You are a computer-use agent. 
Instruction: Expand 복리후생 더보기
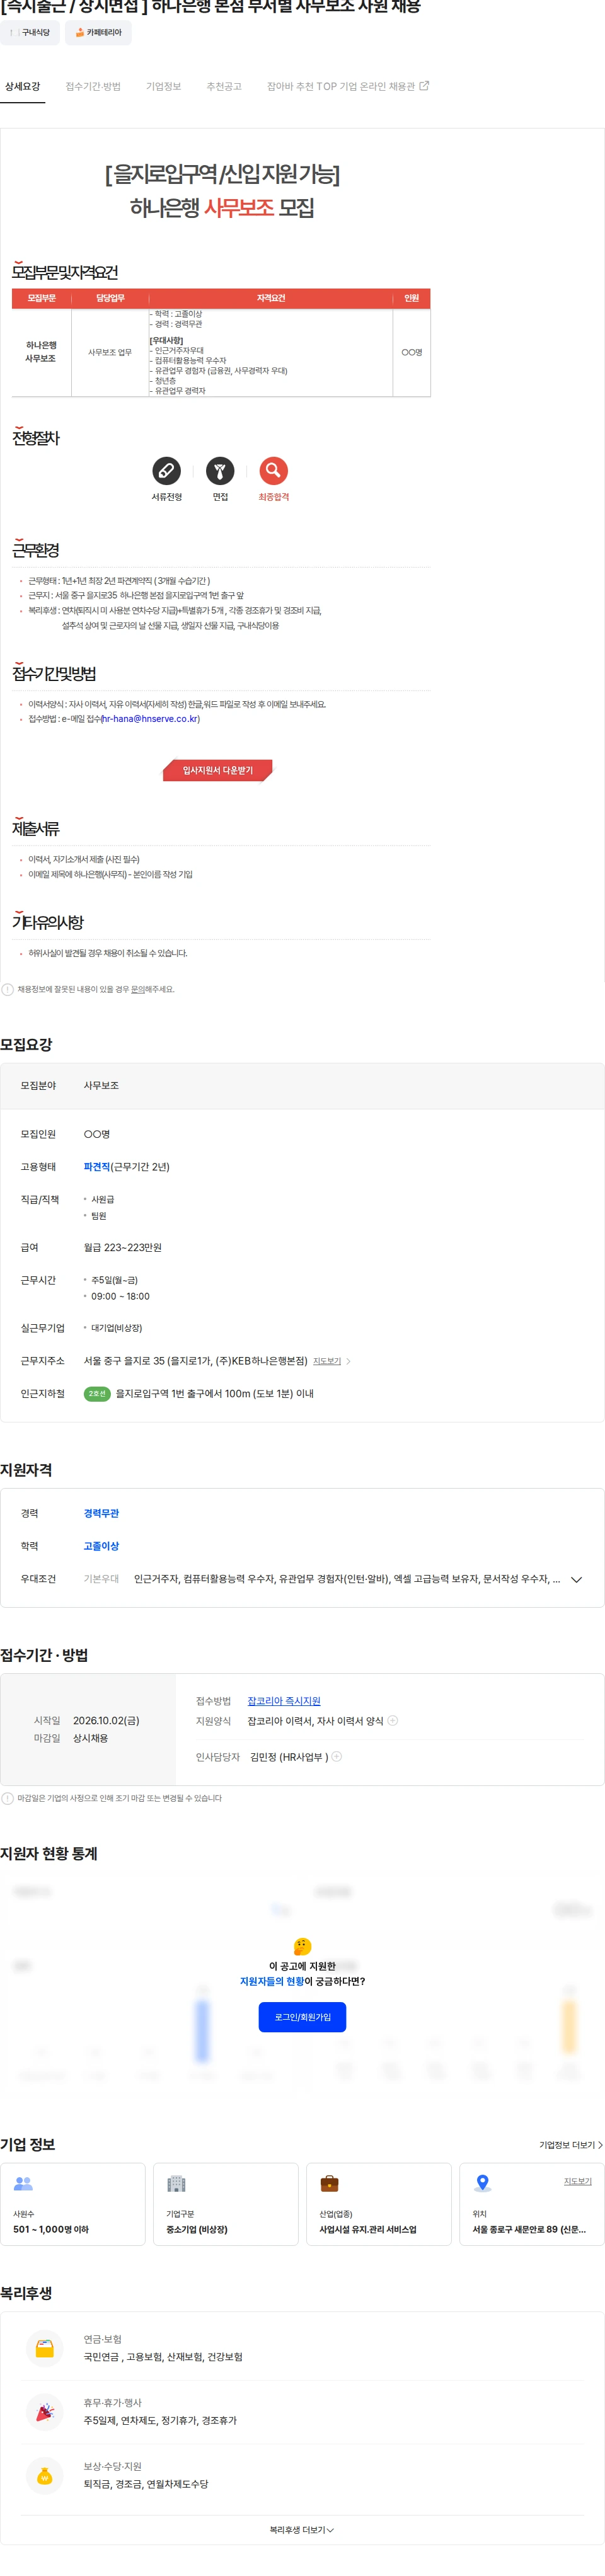(302, 2529)
